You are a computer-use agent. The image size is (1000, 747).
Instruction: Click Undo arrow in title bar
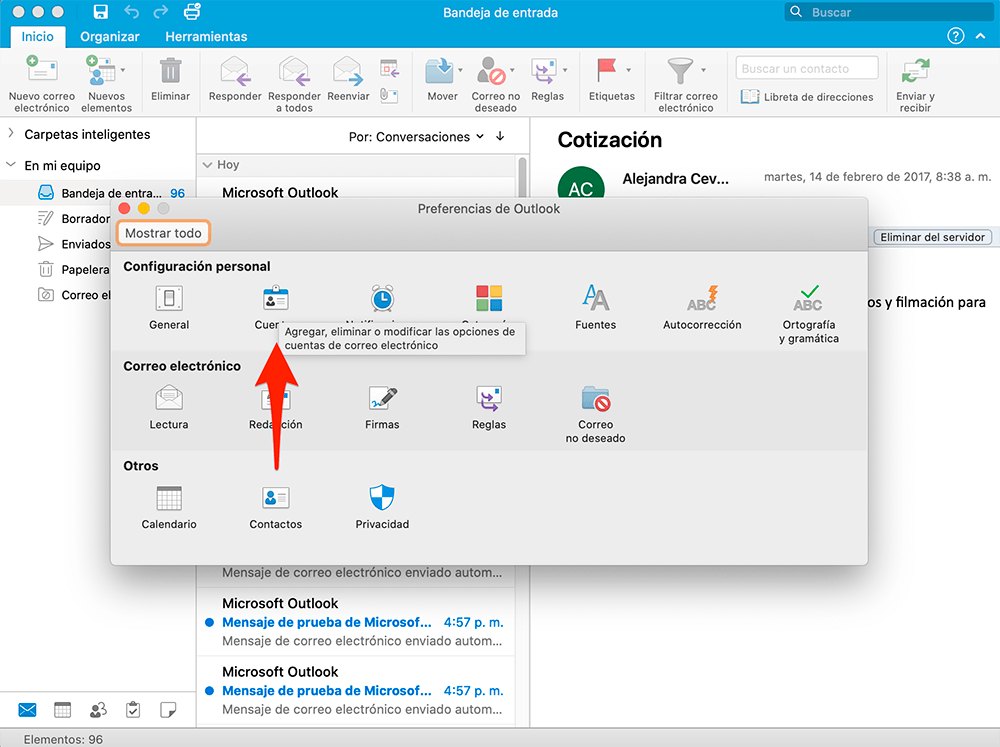click(x=131, y=11)
